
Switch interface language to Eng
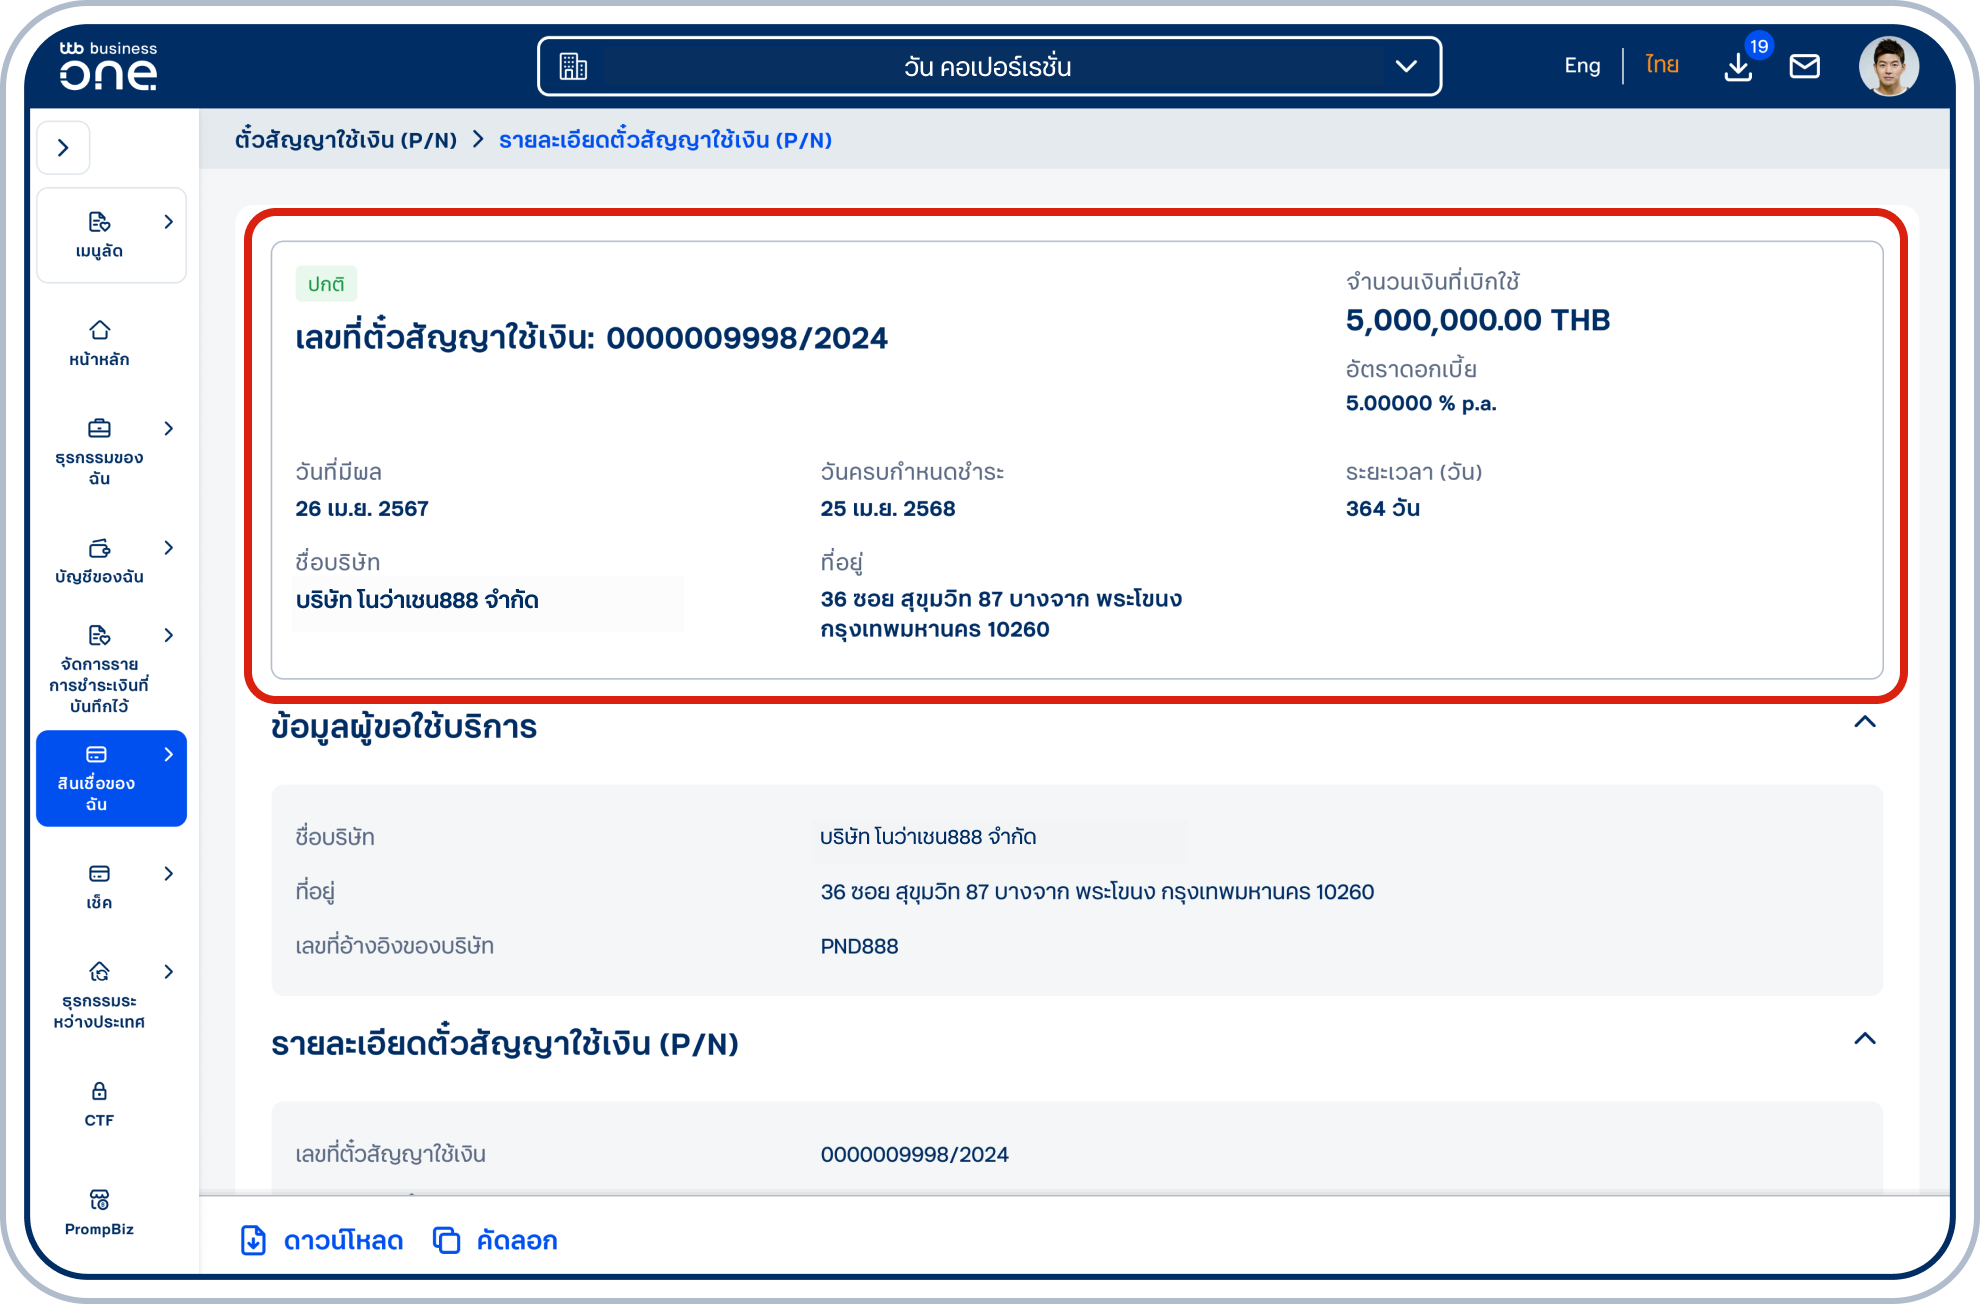[1581, 65]
